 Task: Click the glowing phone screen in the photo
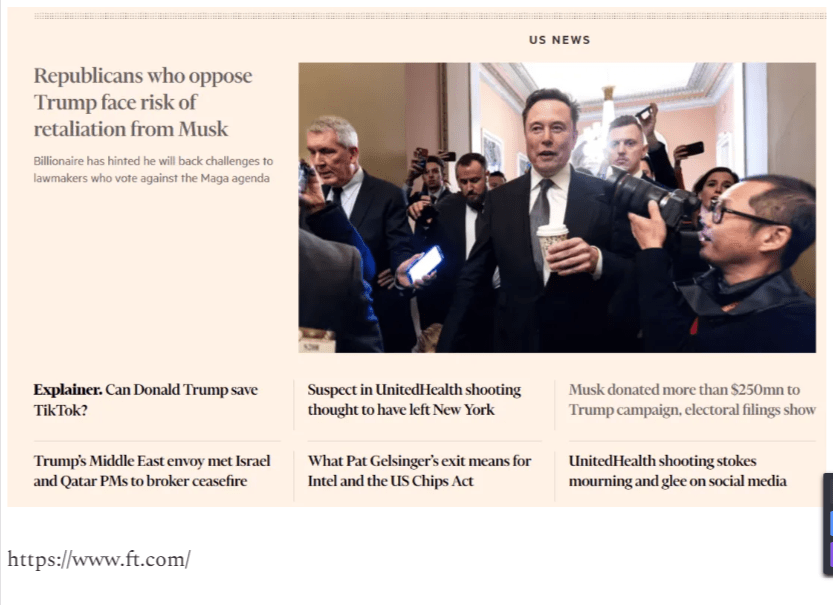point(425,264)
